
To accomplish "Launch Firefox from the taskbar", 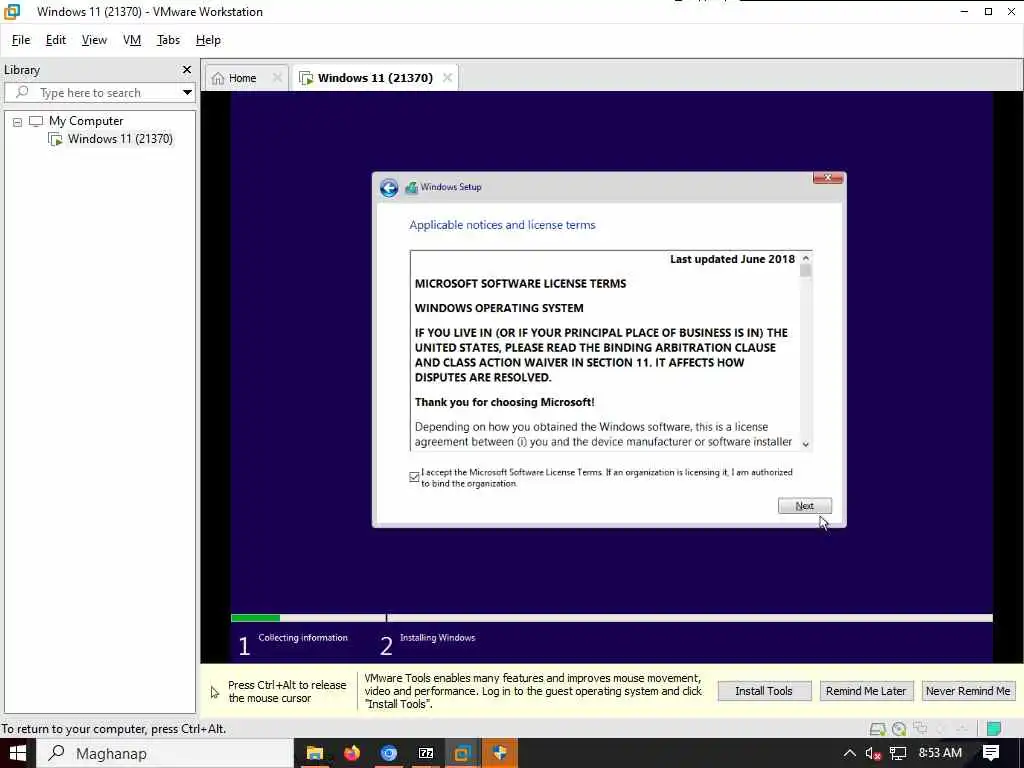I will pyautogui.click(x=352, y=753).
